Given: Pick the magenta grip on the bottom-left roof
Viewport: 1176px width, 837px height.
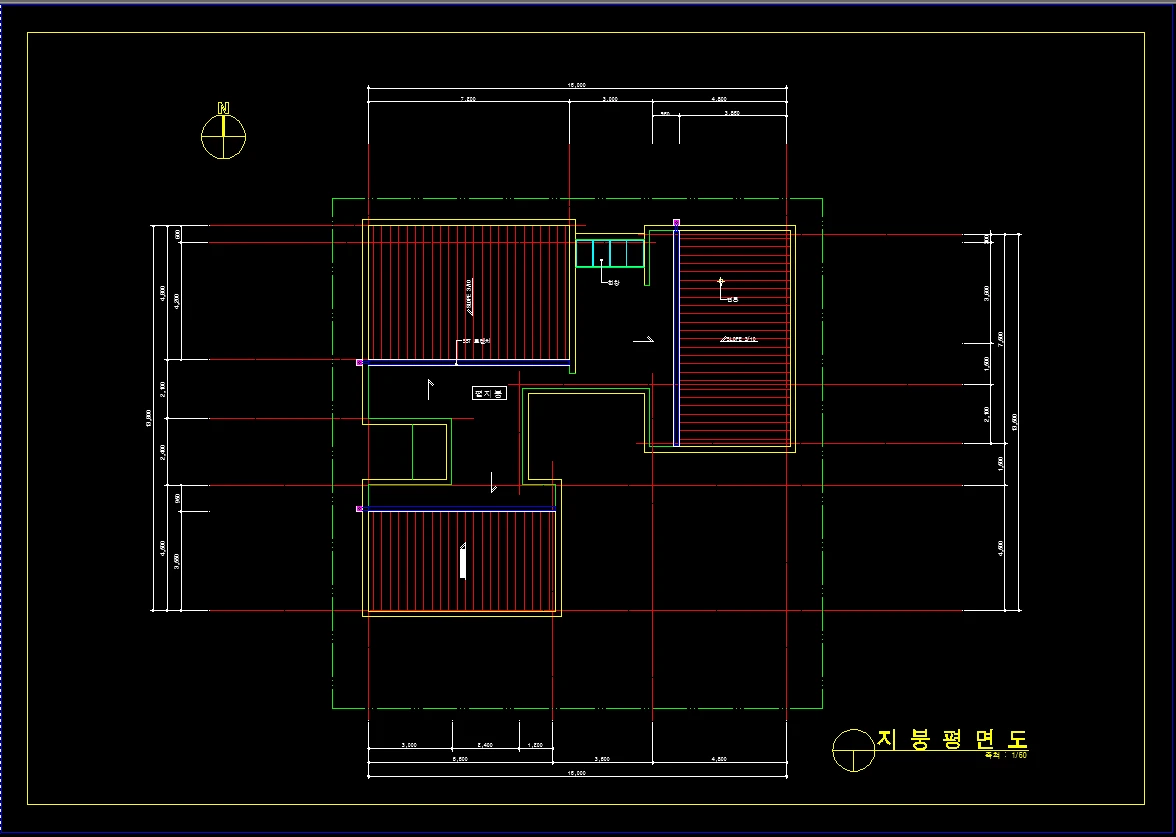Looking at the screenshot, I should [360, 509].
